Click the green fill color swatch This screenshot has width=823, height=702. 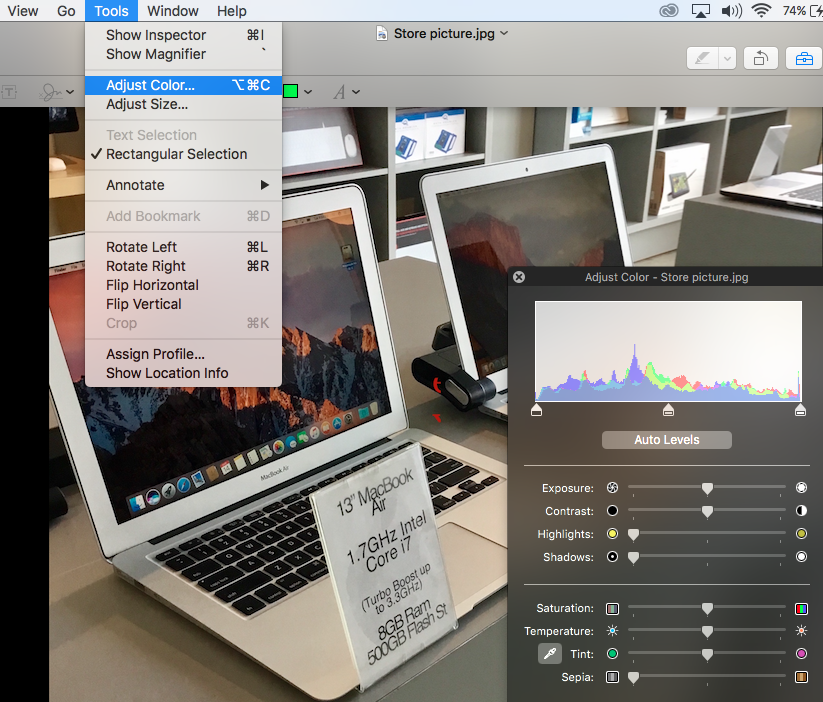[x=290, y=91]
